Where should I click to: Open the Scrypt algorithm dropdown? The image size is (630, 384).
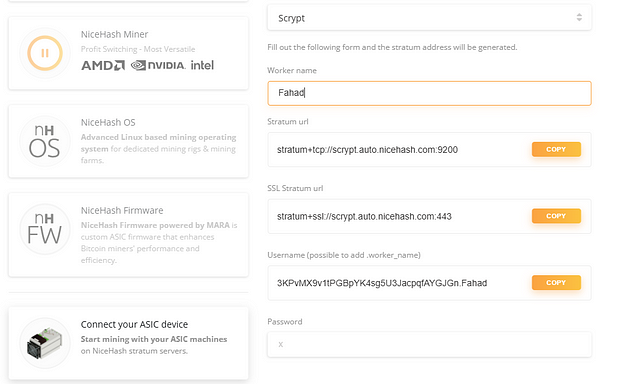(x=429, y=18)
